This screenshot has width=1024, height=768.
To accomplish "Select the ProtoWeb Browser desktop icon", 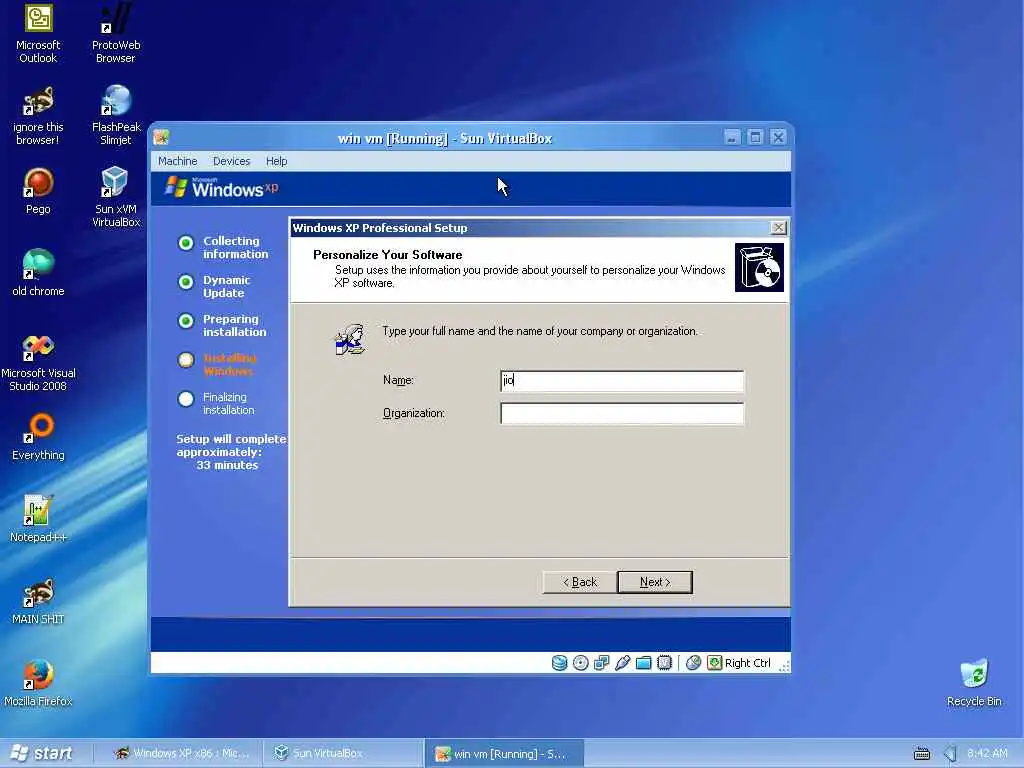I will 116,34.
